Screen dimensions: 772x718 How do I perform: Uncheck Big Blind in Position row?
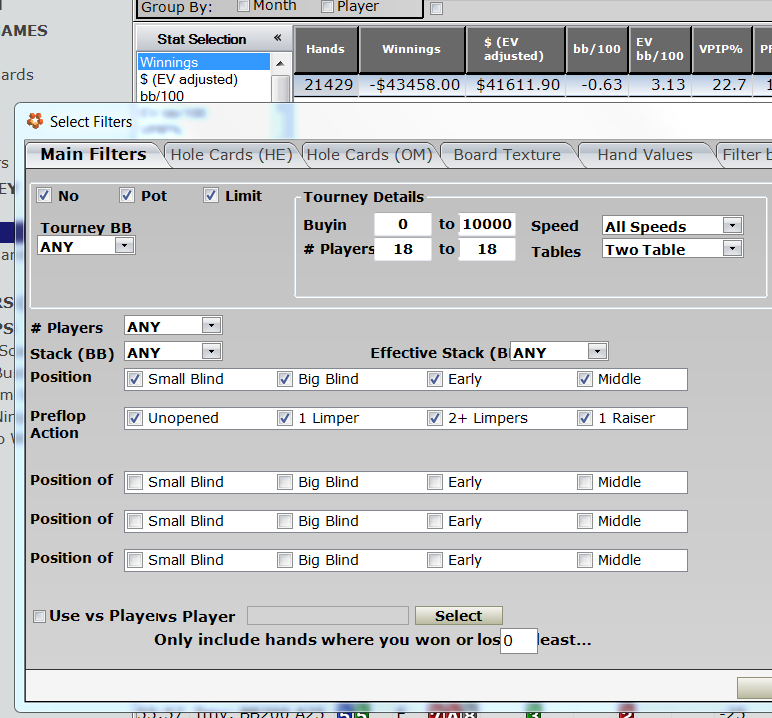click(x=285, y=379)
